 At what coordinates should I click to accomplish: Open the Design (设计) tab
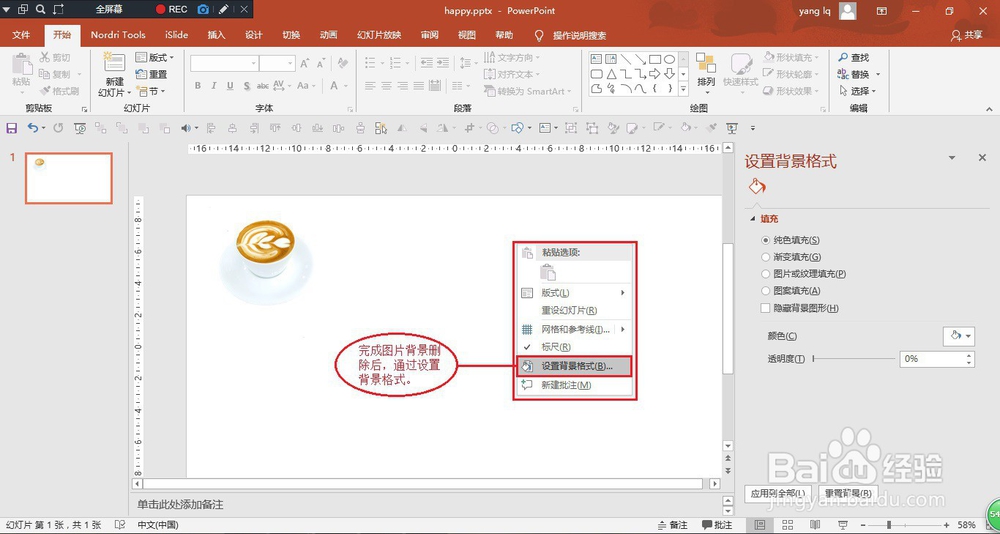tap(254, 35)
